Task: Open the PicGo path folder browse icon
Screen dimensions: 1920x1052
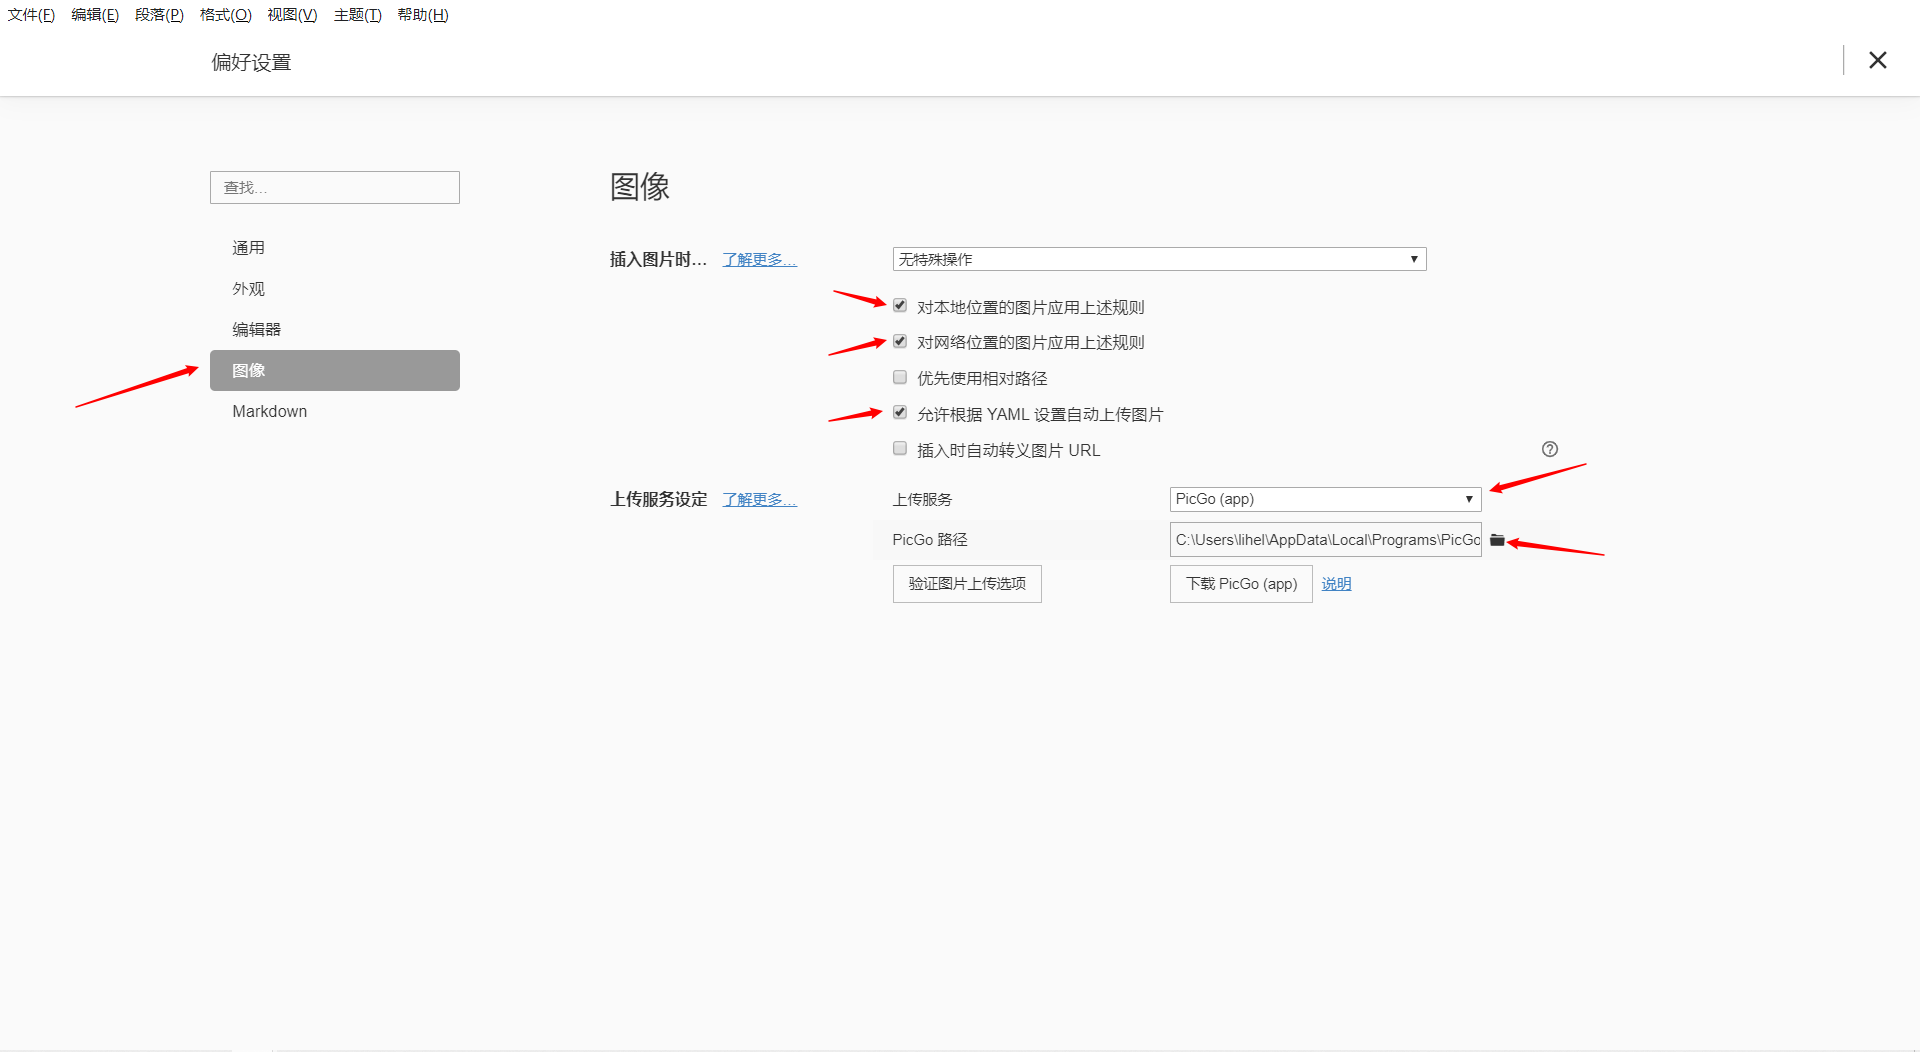Action: click(x=1497, y=540)
